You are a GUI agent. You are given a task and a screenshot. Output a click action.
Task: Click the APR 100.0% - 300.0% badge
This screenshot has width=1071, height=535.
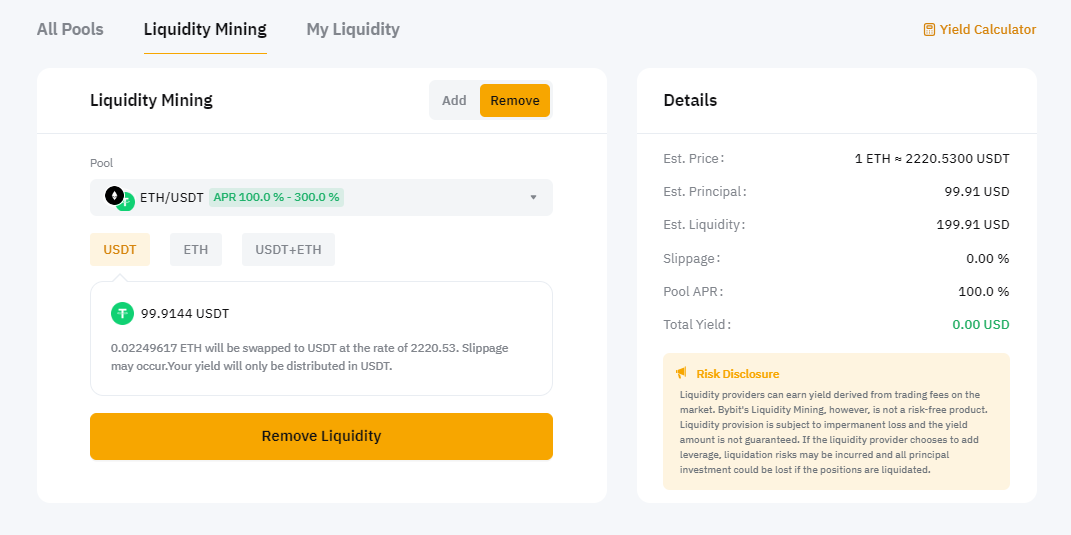click(x=276, y=197)
